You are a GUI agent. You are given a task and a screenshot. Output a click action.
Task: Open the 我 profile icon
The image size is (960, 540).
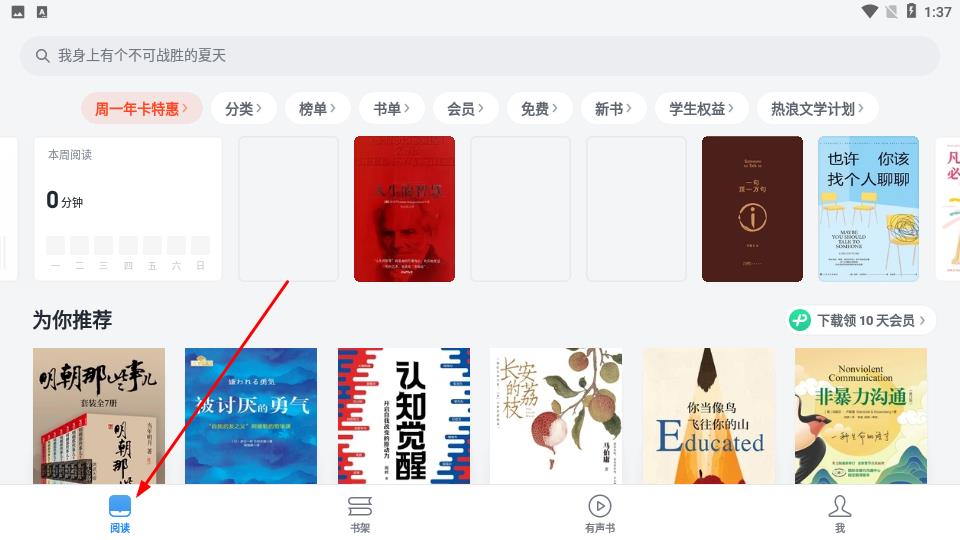point(840,506)
